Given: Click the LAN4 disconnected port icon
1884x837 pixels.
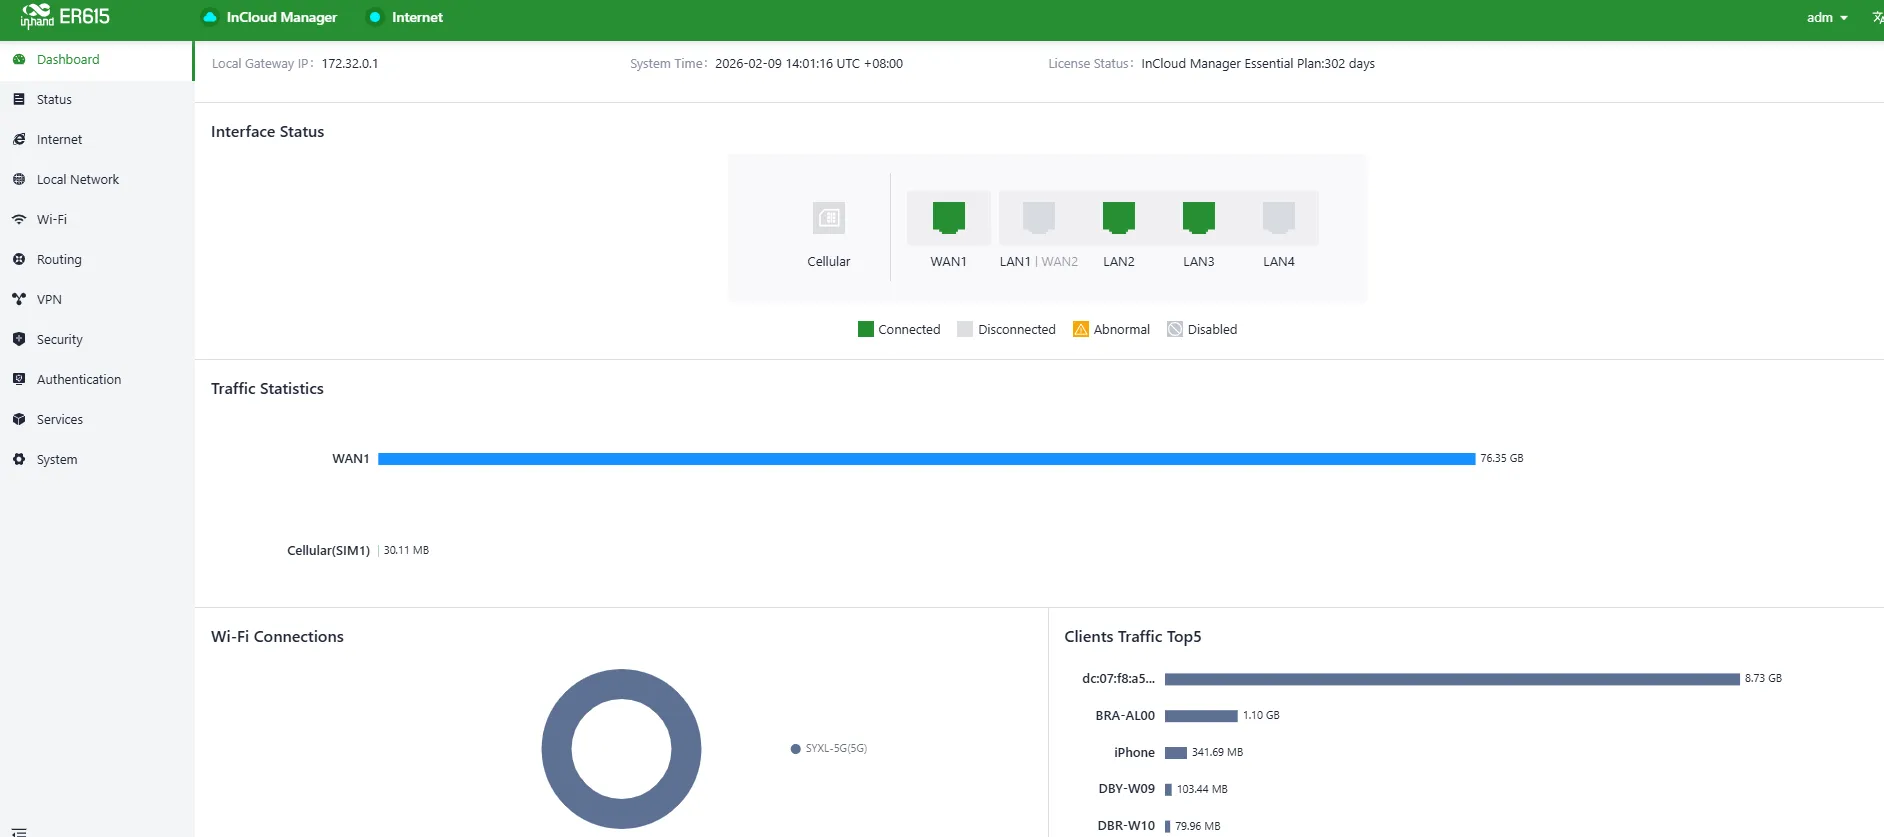Looking at the screenshot, I should pos(1278,217).
